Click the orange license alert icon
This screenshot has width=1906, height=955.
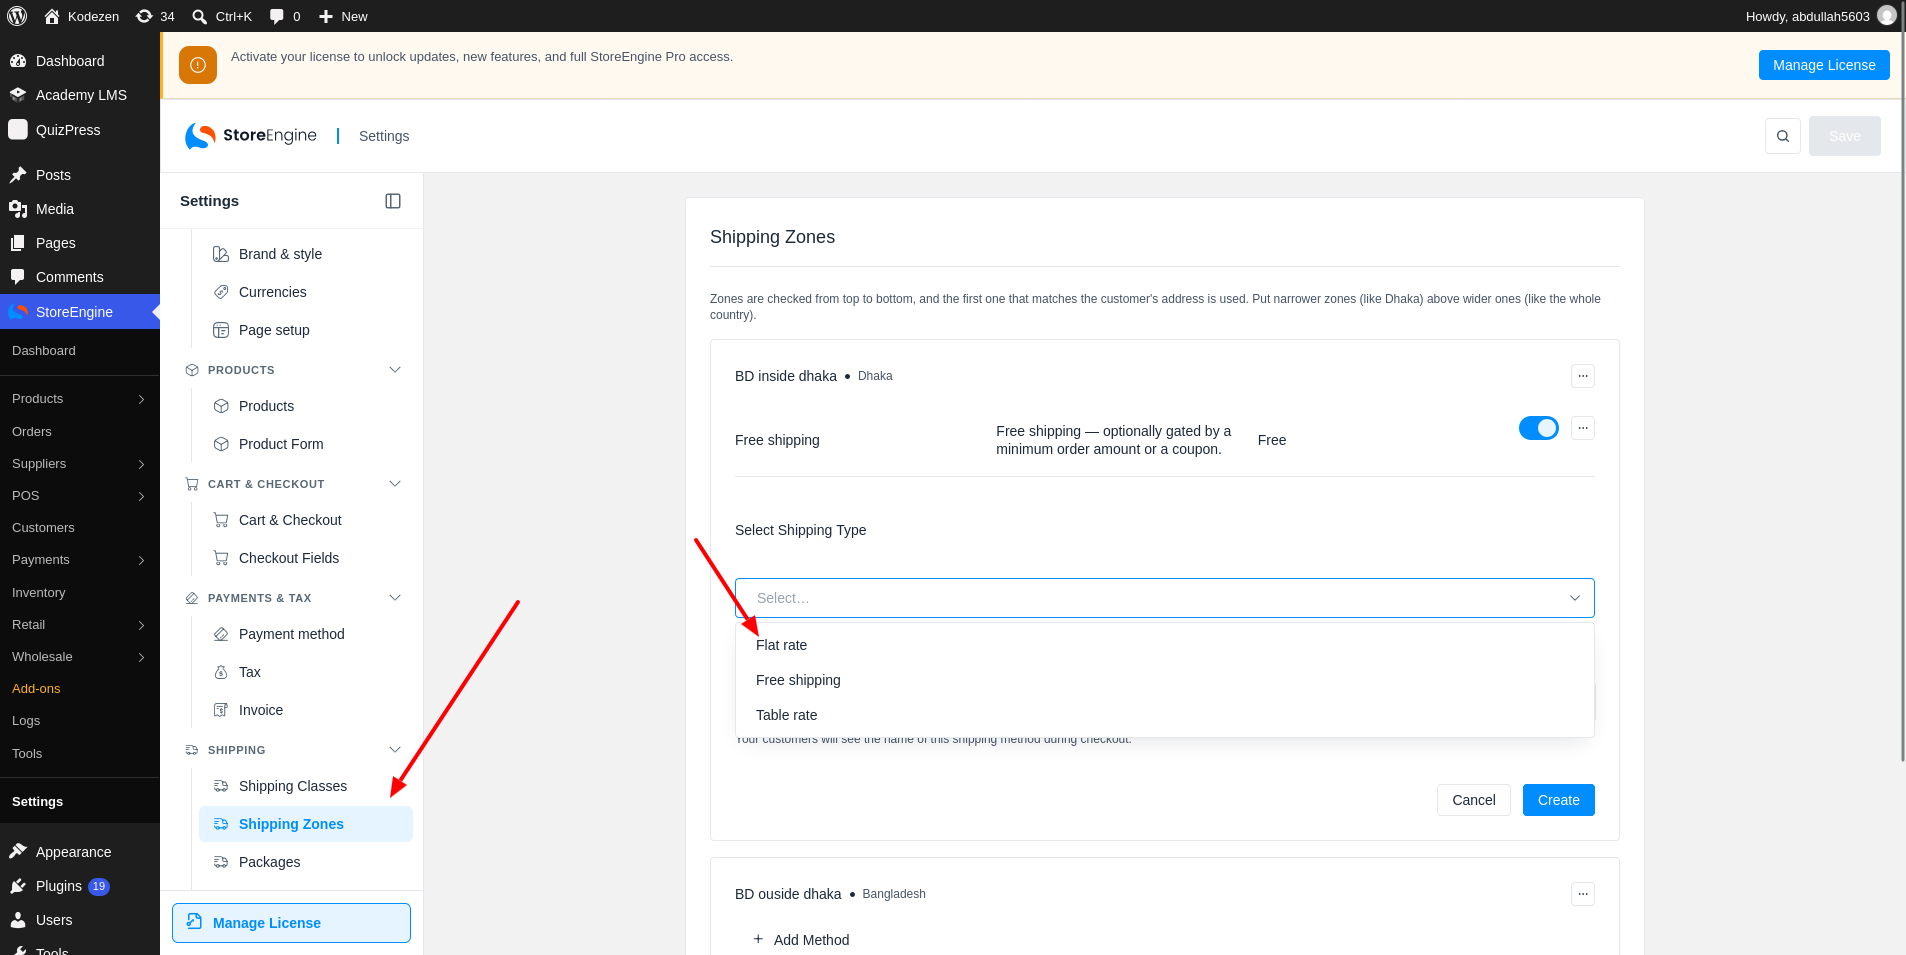tap(198, 65)
